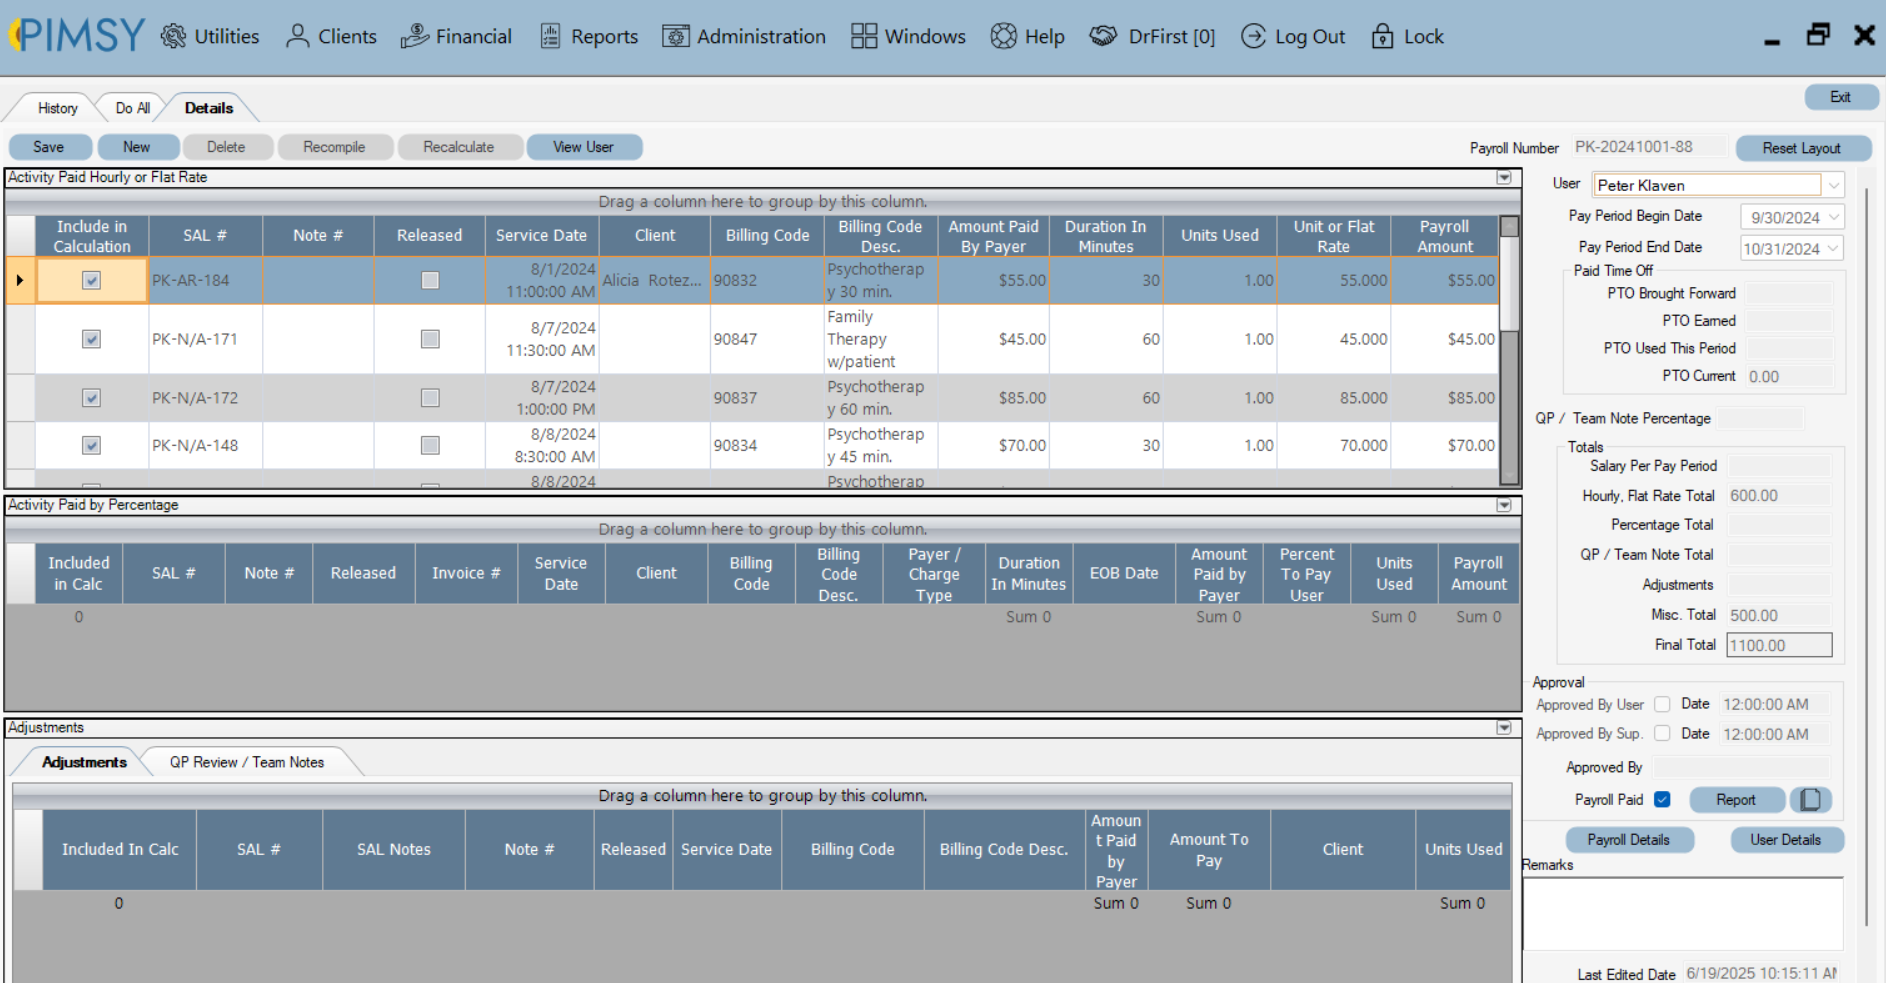The image size is (1886, 983).
Task: Click the Recalculate button
Action: (460, 146)
